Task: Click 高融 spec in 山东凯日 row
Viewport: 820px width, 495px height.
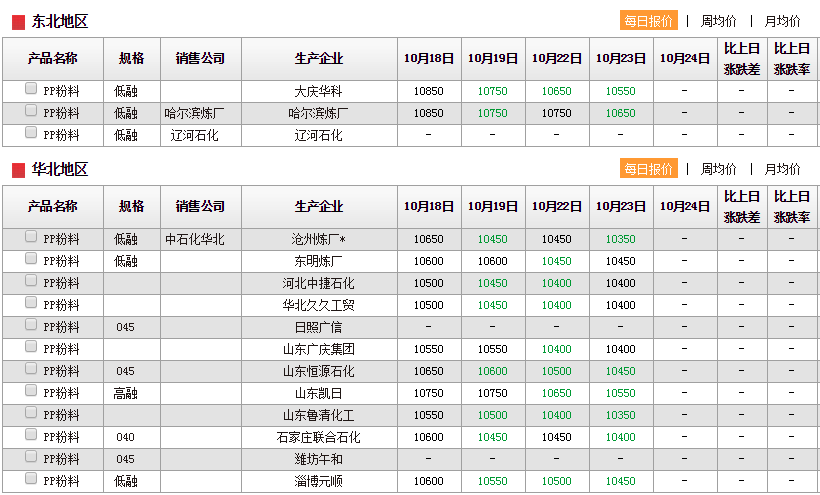Action: coord(126,393)
